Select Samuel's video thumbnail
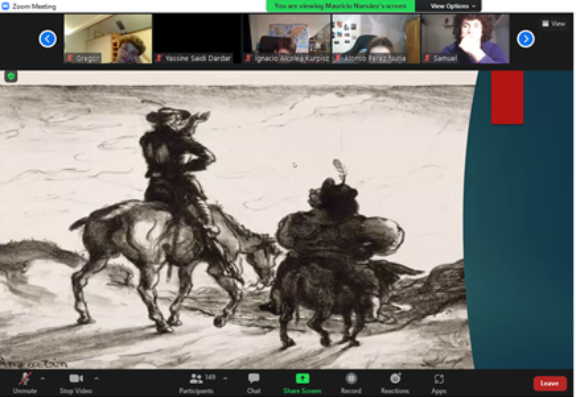Image resolution: width=576 pixels, height=397 pixels. (x=465, y=39)
